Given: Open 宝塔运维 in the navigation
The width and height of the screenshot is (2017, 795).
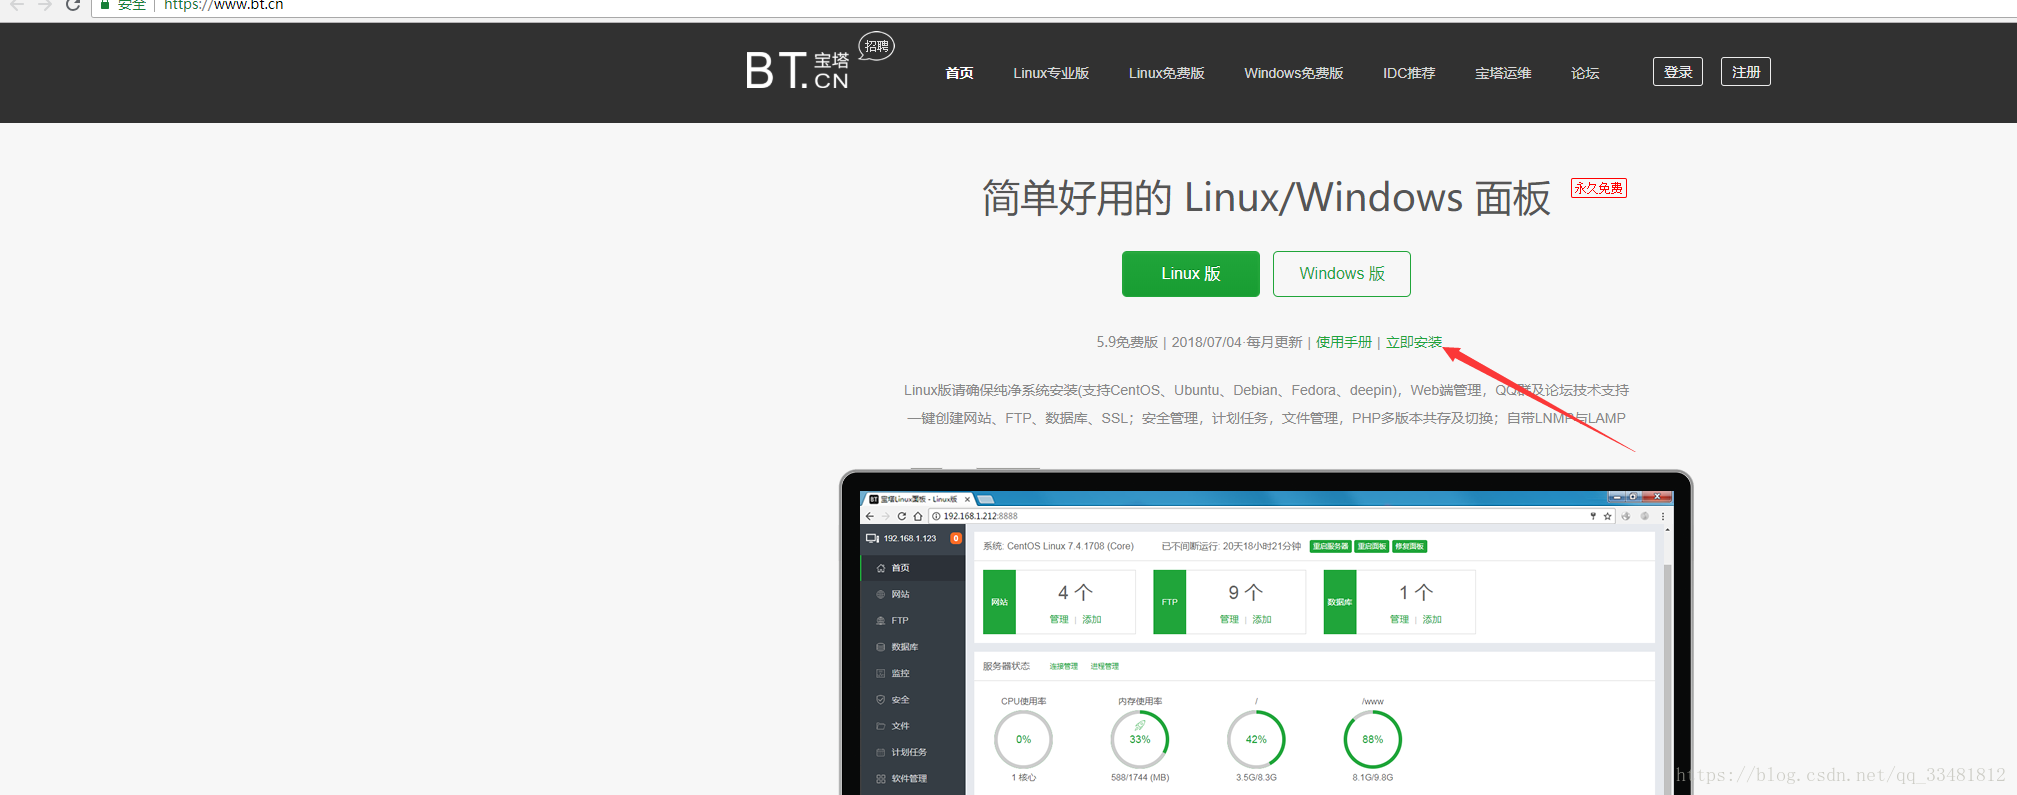Looking at the screenshot, I should tap(1503, 73).
